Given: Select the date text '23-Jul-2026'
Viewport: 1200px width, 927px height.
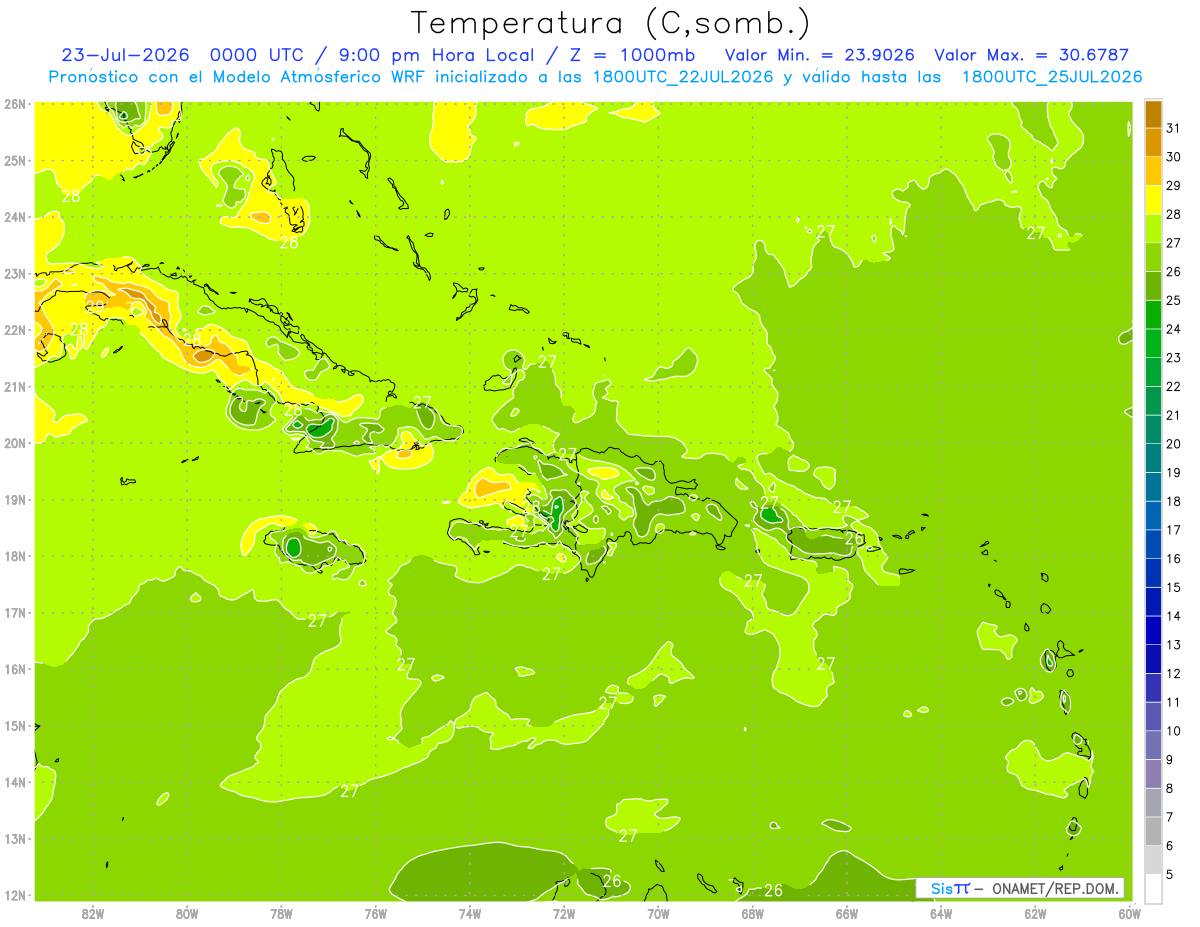Looking at the screenshot, I should click(124, 55).
